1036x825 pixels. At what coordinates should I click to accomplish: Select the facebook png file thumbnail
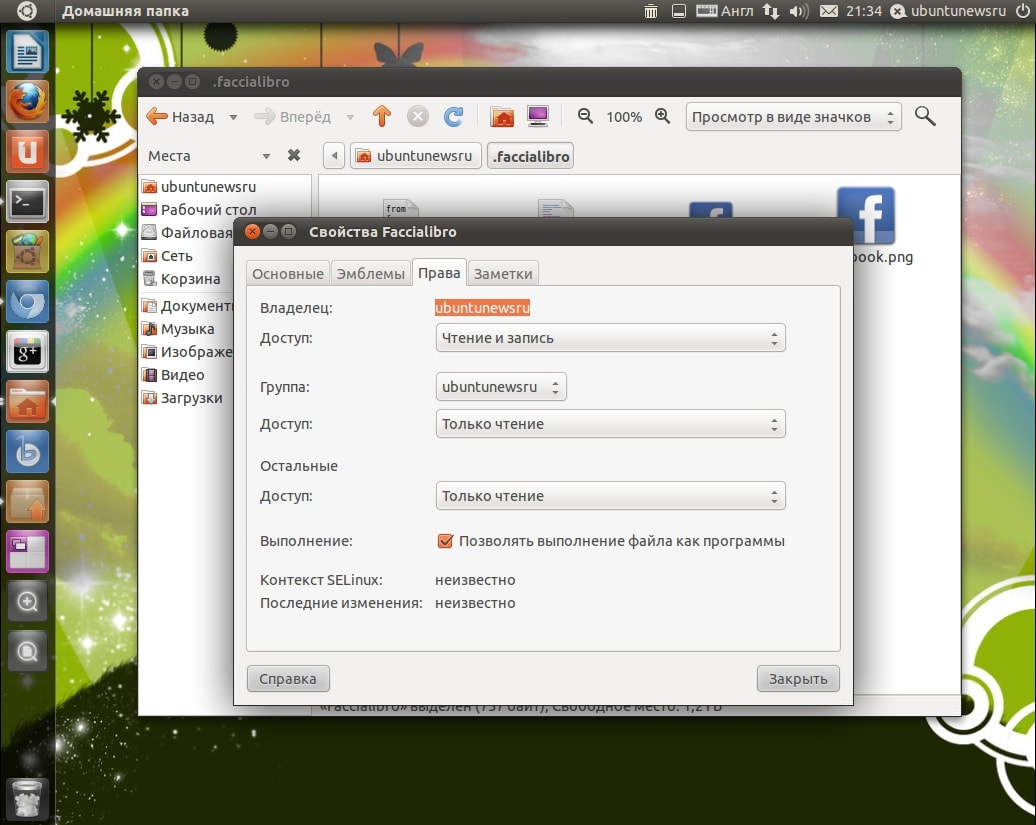click(866, 216)
